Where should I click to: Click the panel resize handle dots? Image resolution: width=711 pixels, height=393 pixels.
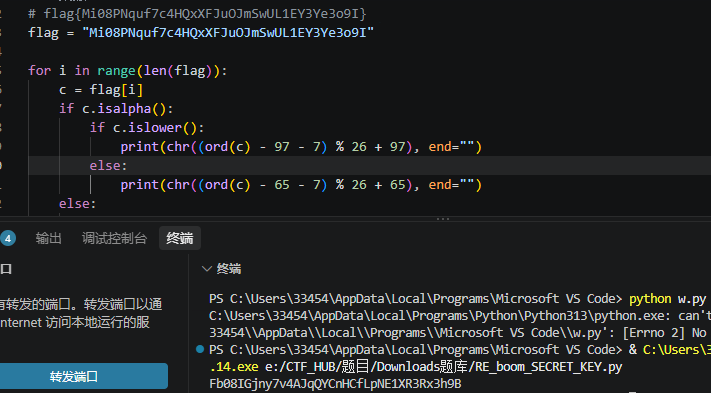tap(443, 219)
